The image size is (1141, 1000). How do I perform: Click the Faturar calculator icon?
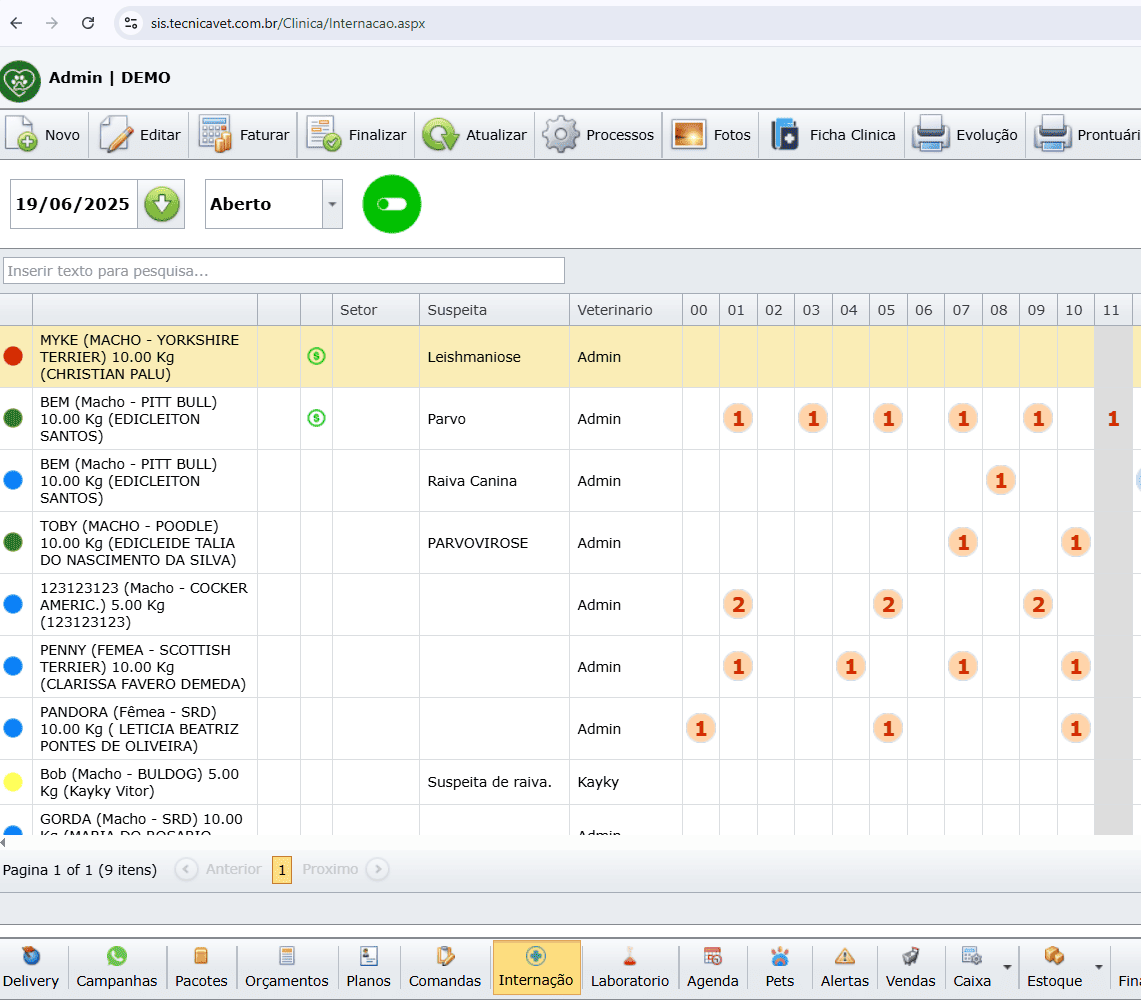[215, 135]
